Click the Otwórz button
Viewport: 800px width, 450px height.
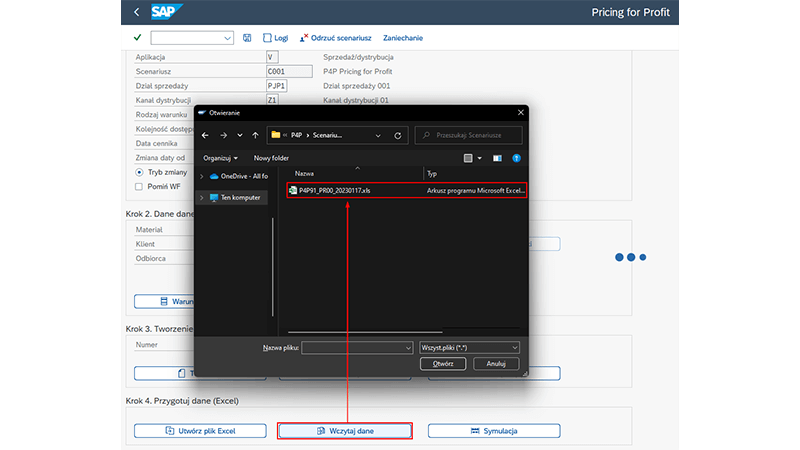(443, 364)
